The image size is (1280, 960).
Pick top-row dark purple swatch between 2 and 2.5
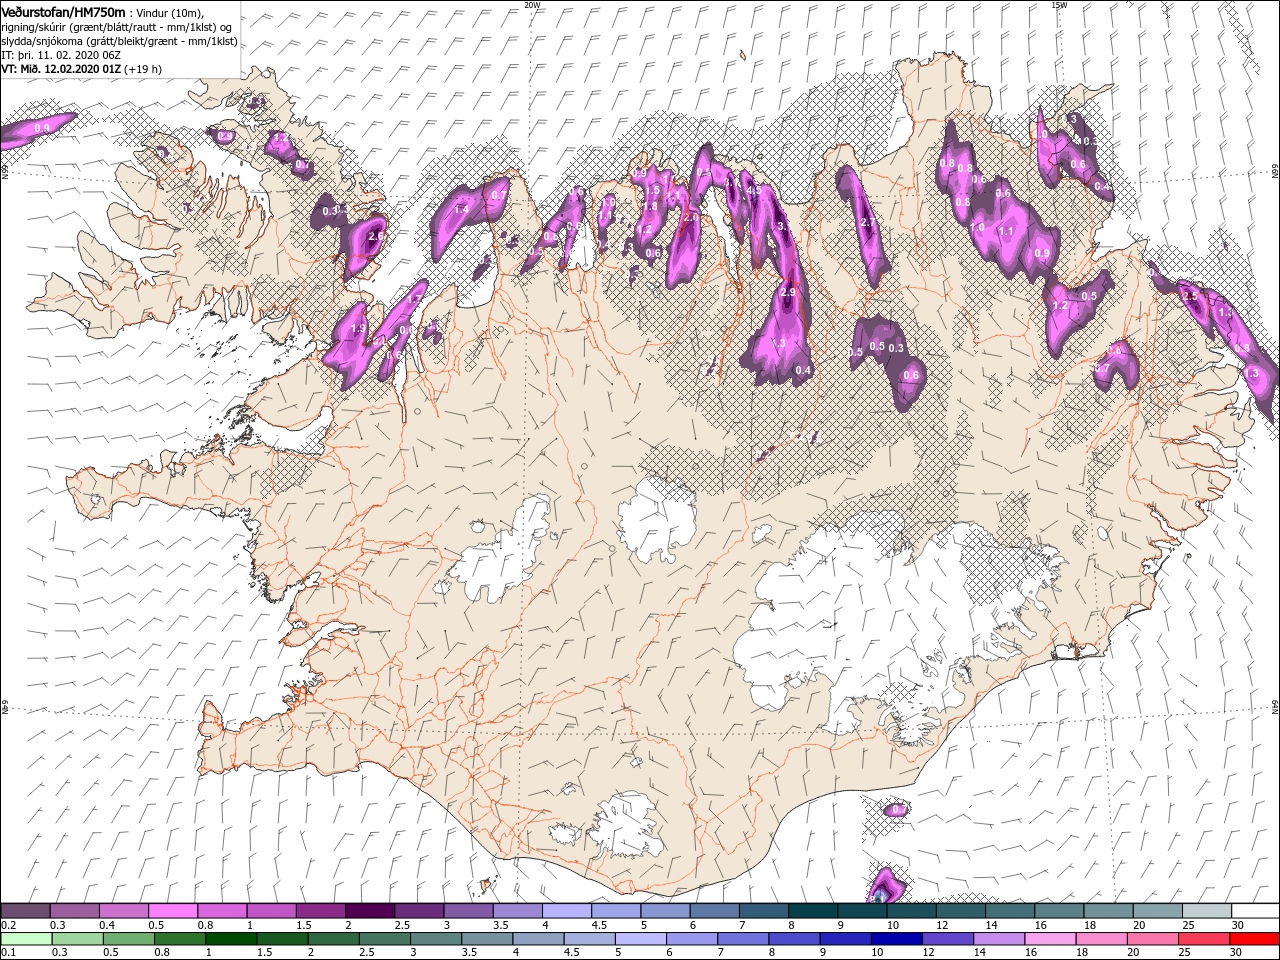(369, 911)
